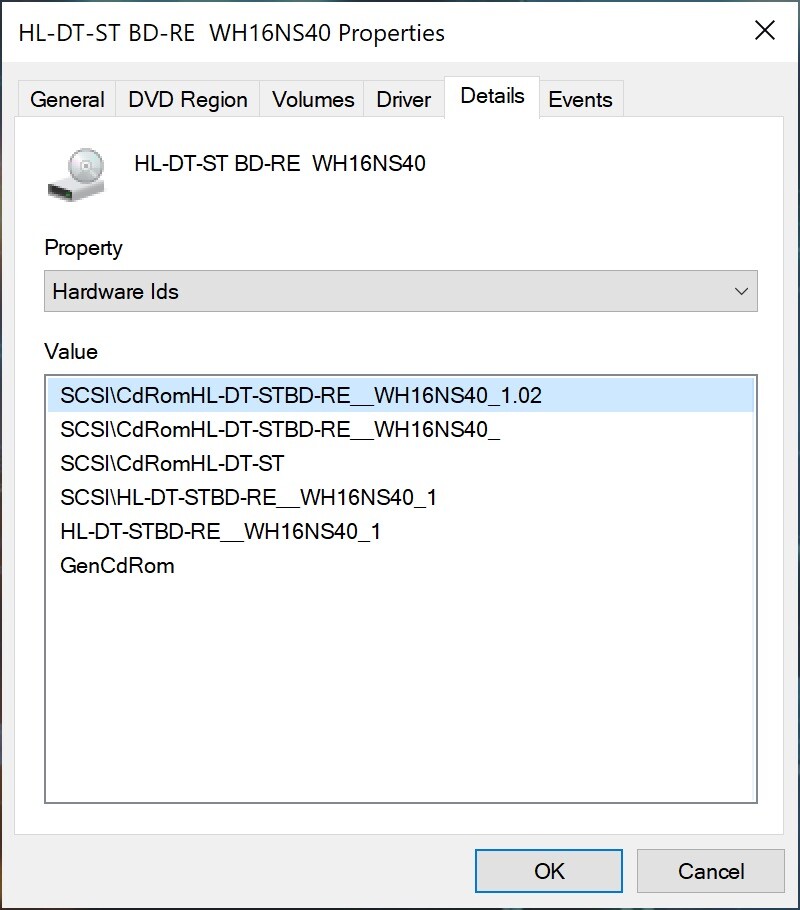
Task: Switch to the Volumes tab
Action: (x=312, y=99)
